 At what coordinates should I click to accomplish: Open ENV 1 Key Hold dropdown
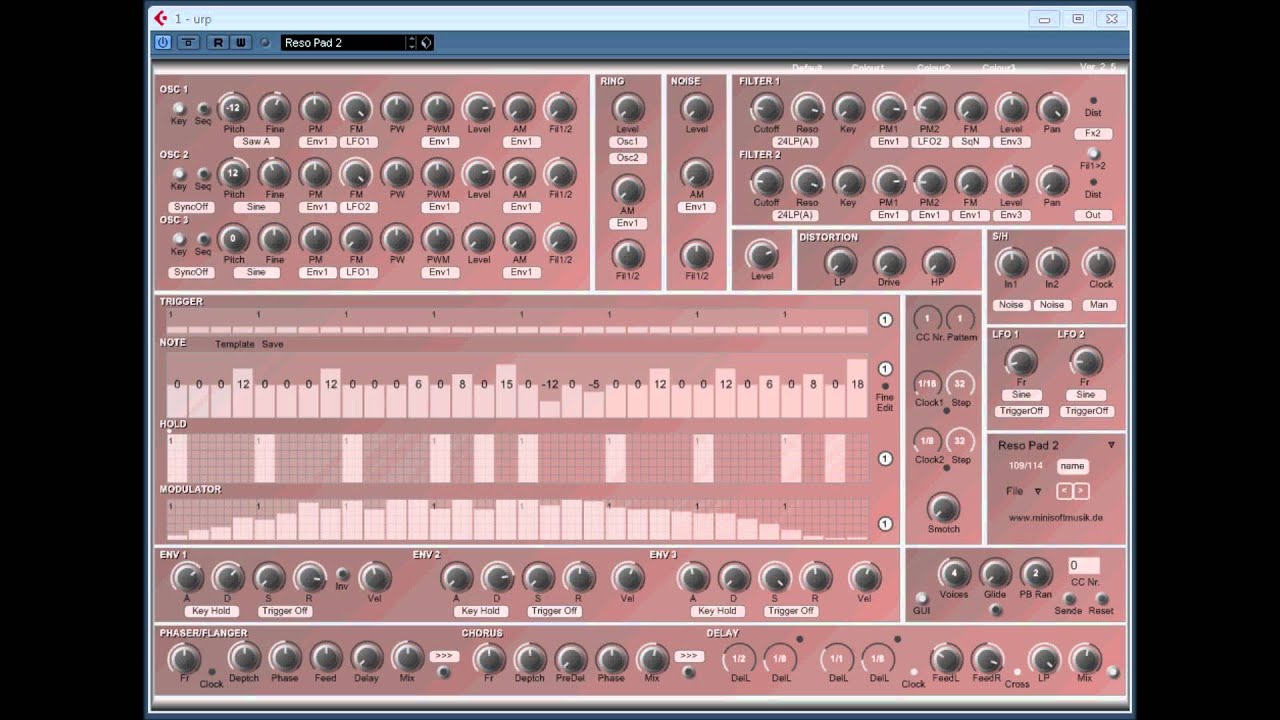[211, 611]
